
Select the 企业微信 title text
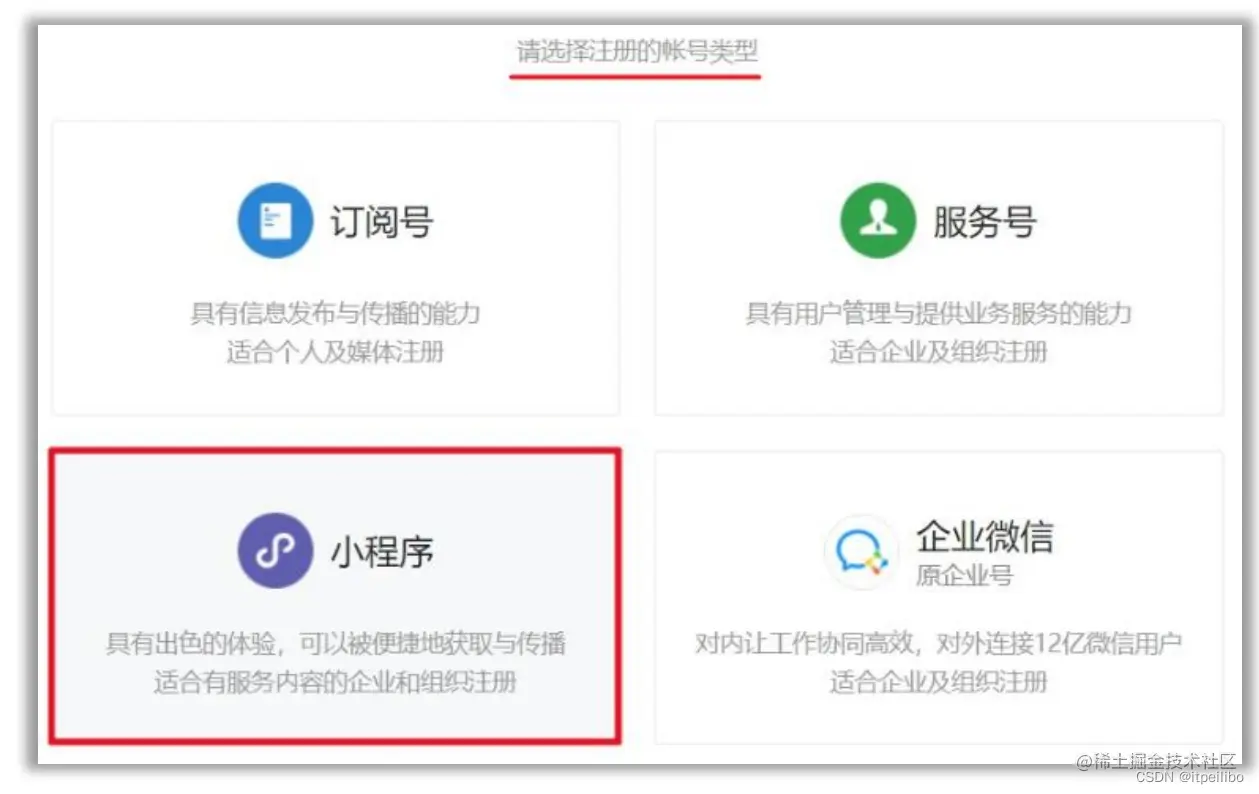(x=985, y=537)
